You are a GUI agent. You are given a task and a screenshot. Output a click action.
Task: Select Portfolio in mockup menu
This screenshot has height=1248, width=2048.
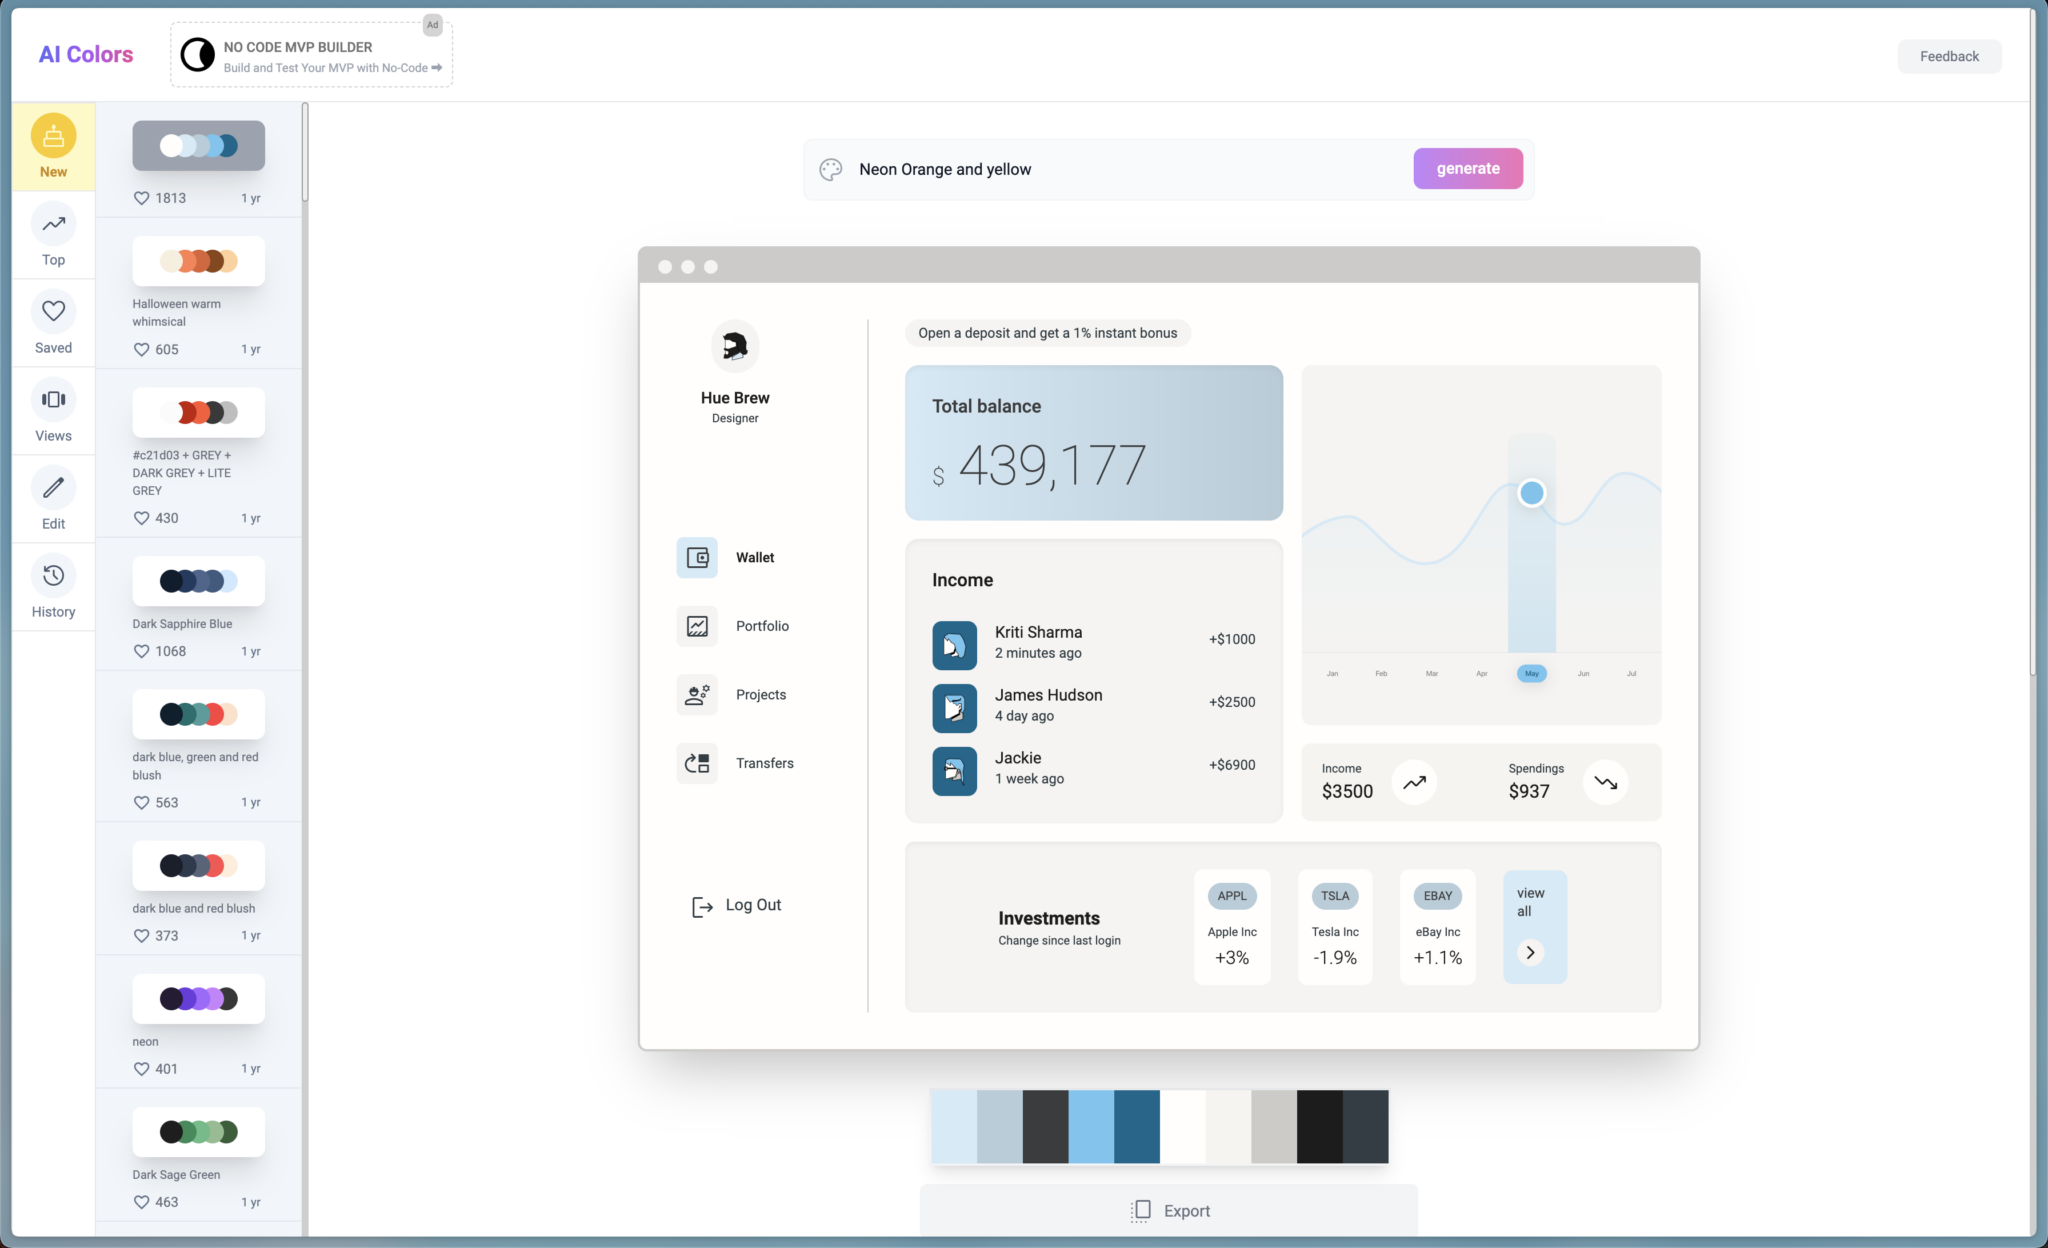pyautogui.click(x=762, y=626)
